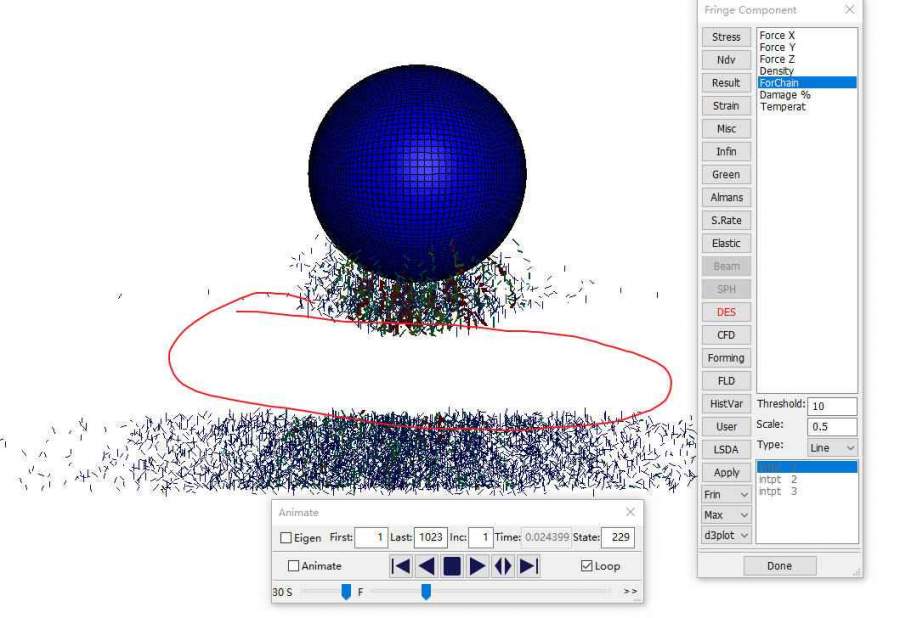Choose Force X from the component list
This screenshot has width=900, height=618.
777,35
